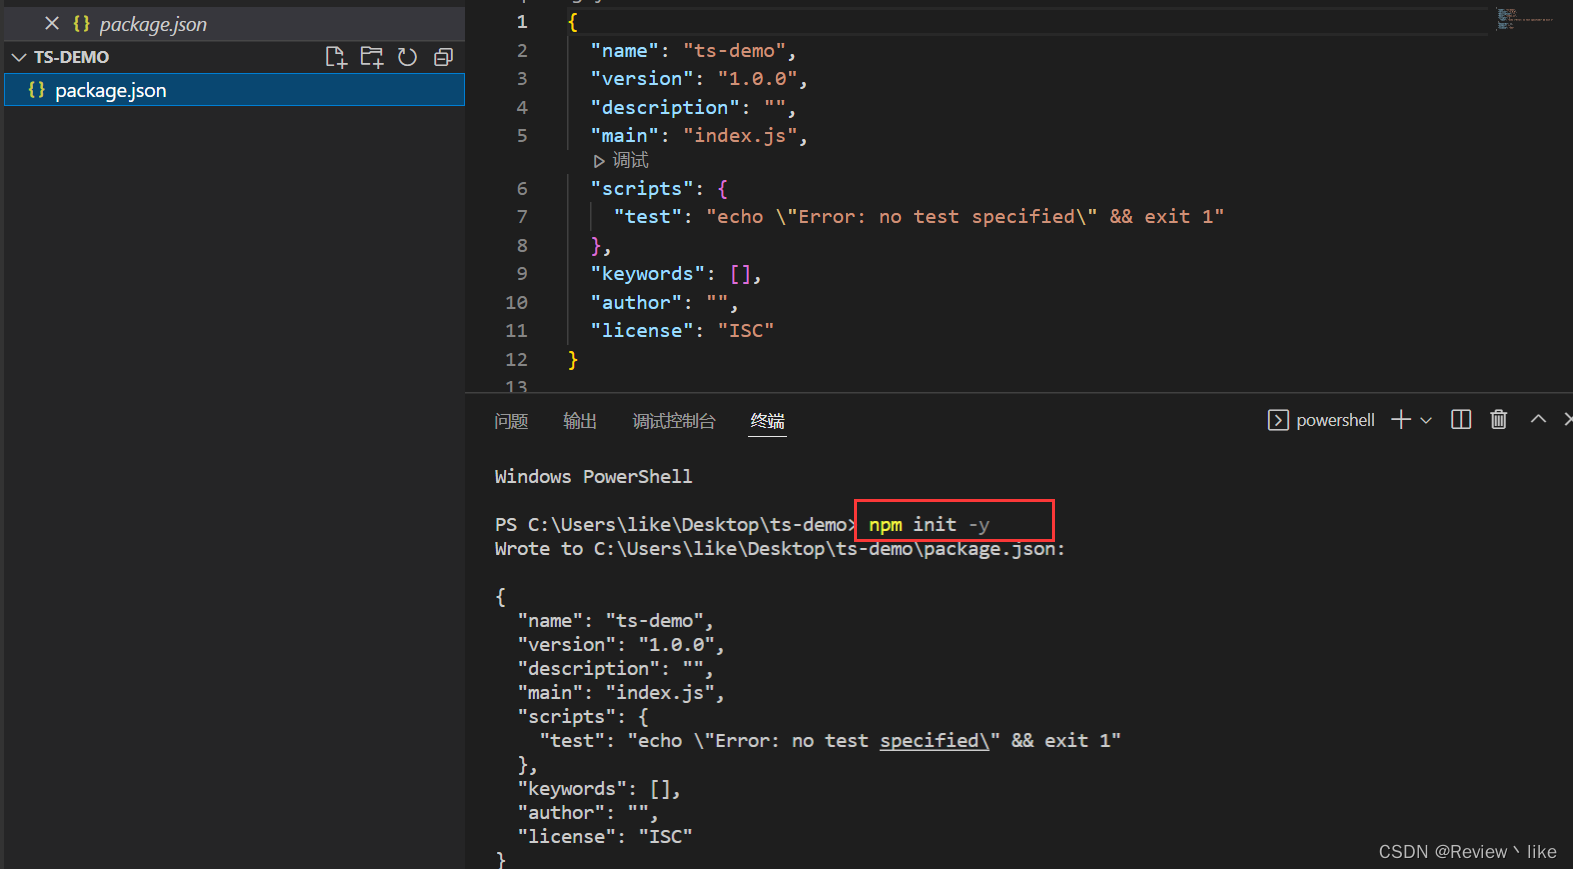Screen dimensions: 1573x869
Task: Click the "version" key in the editor
Action: [642, 78]
